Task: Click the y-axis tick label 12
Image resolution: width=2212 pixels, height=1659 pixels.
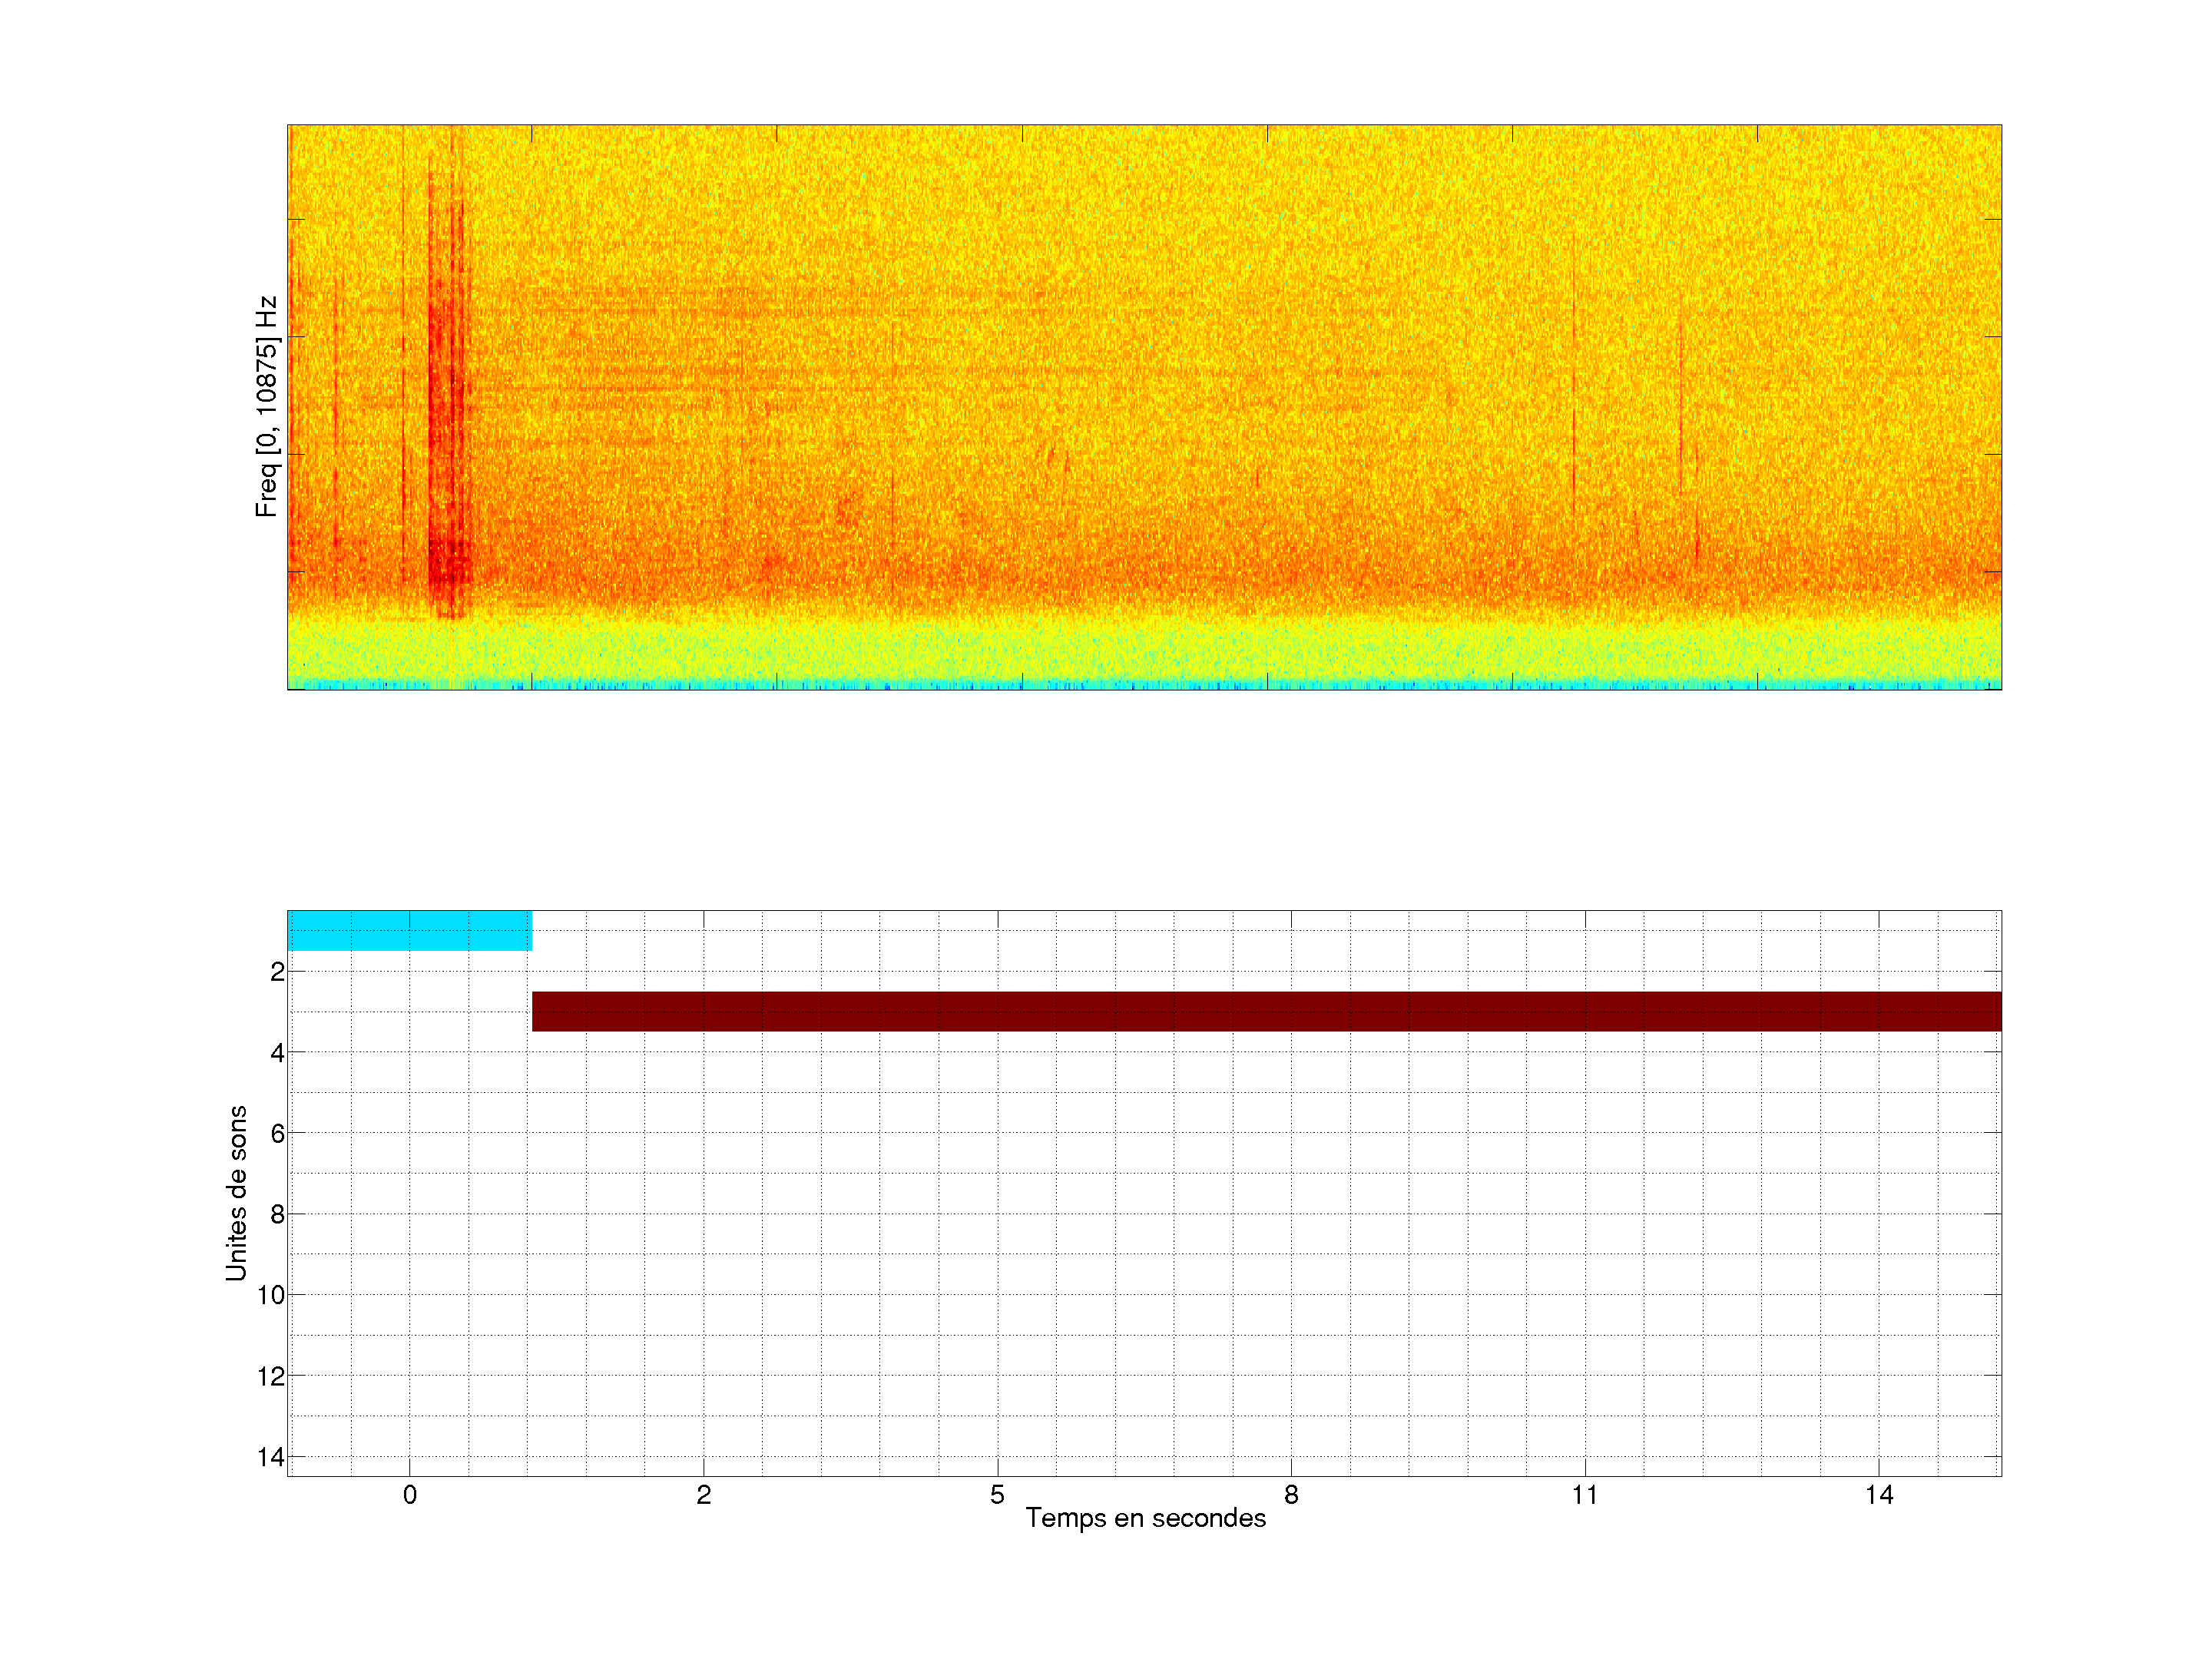Action: (x=271, y=1376)
